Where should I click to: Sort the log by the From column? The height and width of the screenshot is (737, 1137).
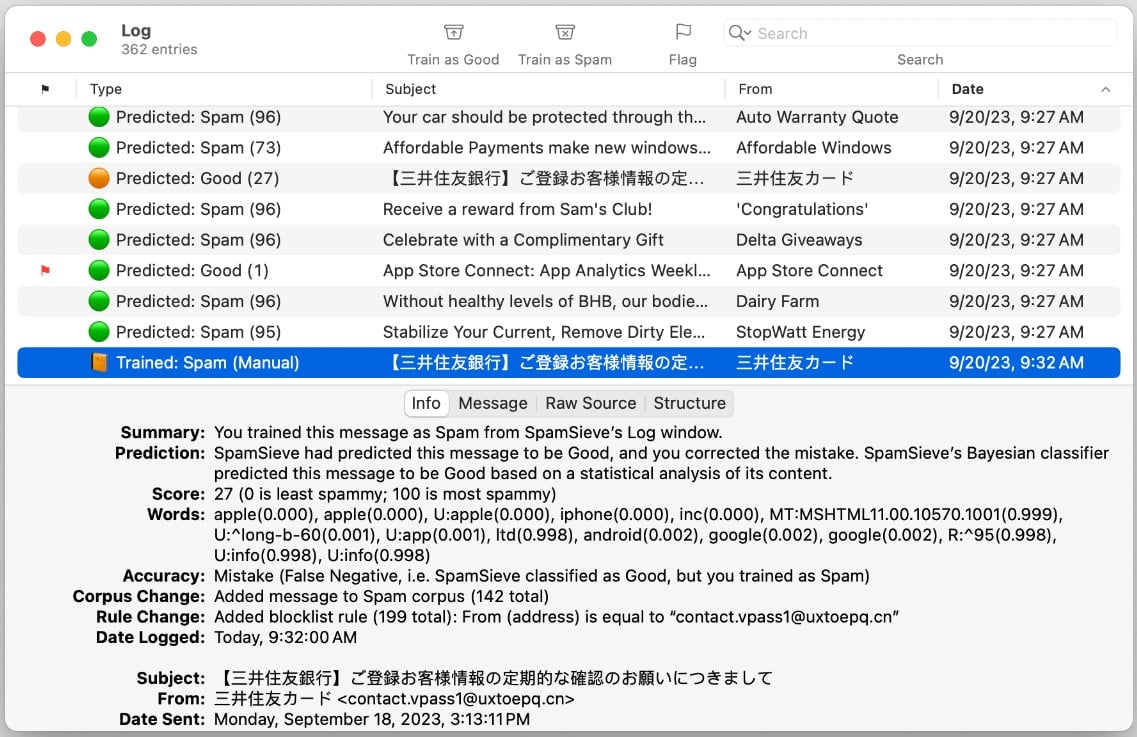coord(755,89)
